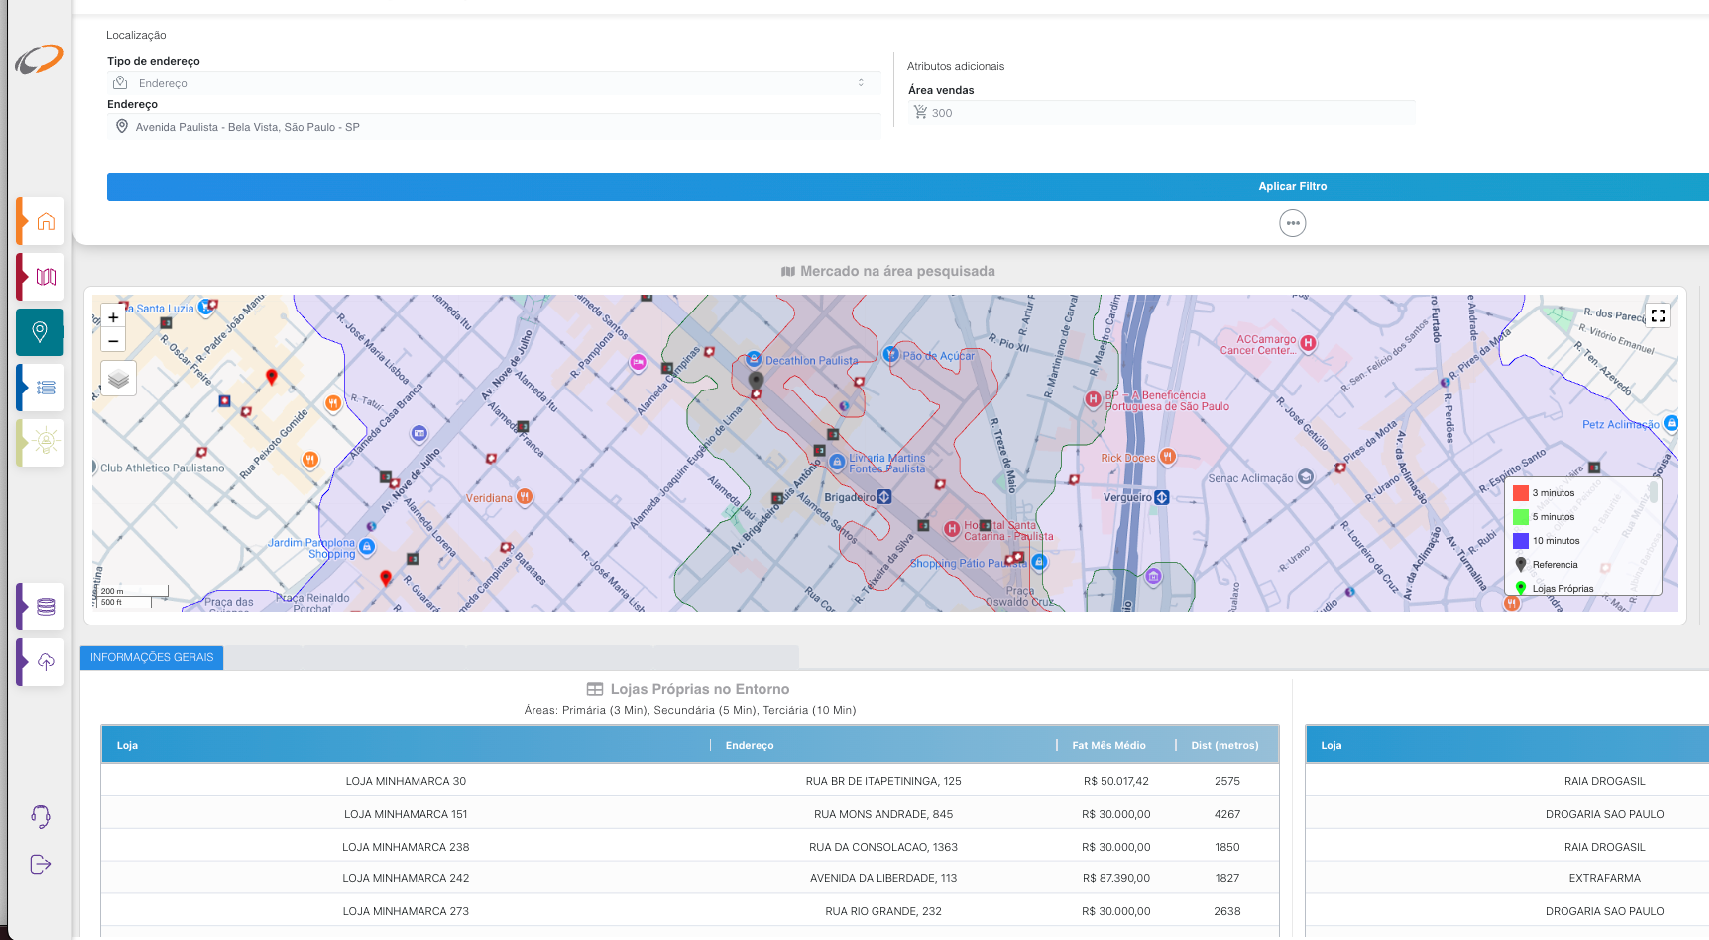Open the lightbulb insights sidebar icon
Viewport: 1709px width, 940px height.
point(46,442)
